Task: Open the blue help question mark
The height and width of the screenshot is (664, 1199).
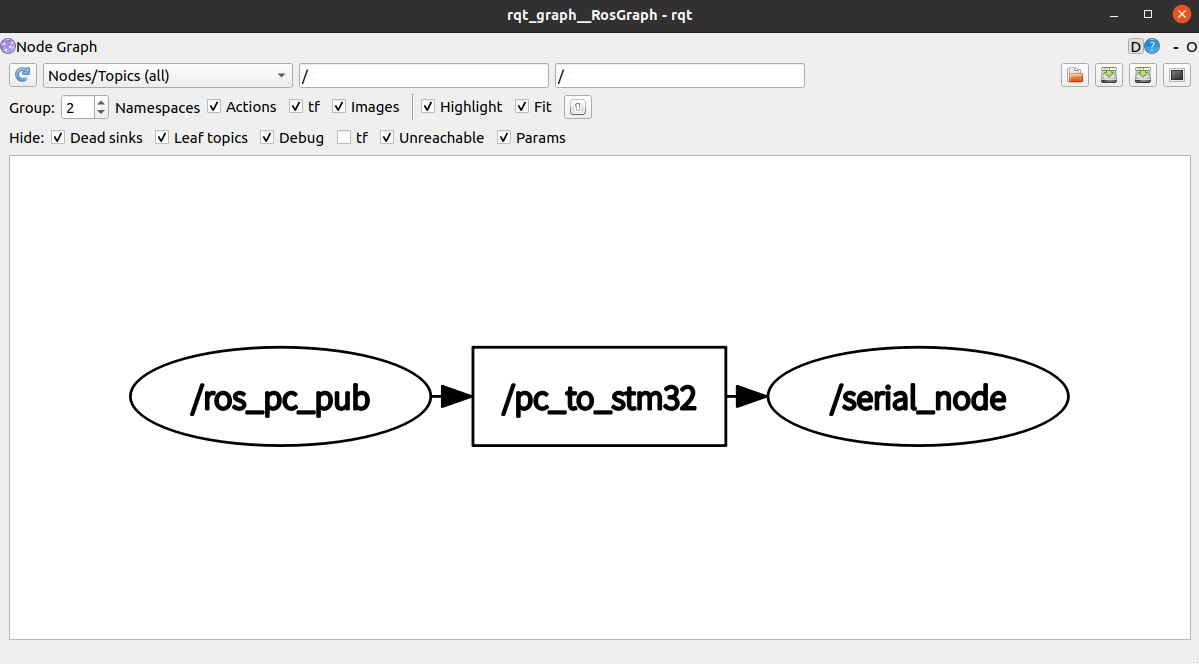Action: [1152, 47]
